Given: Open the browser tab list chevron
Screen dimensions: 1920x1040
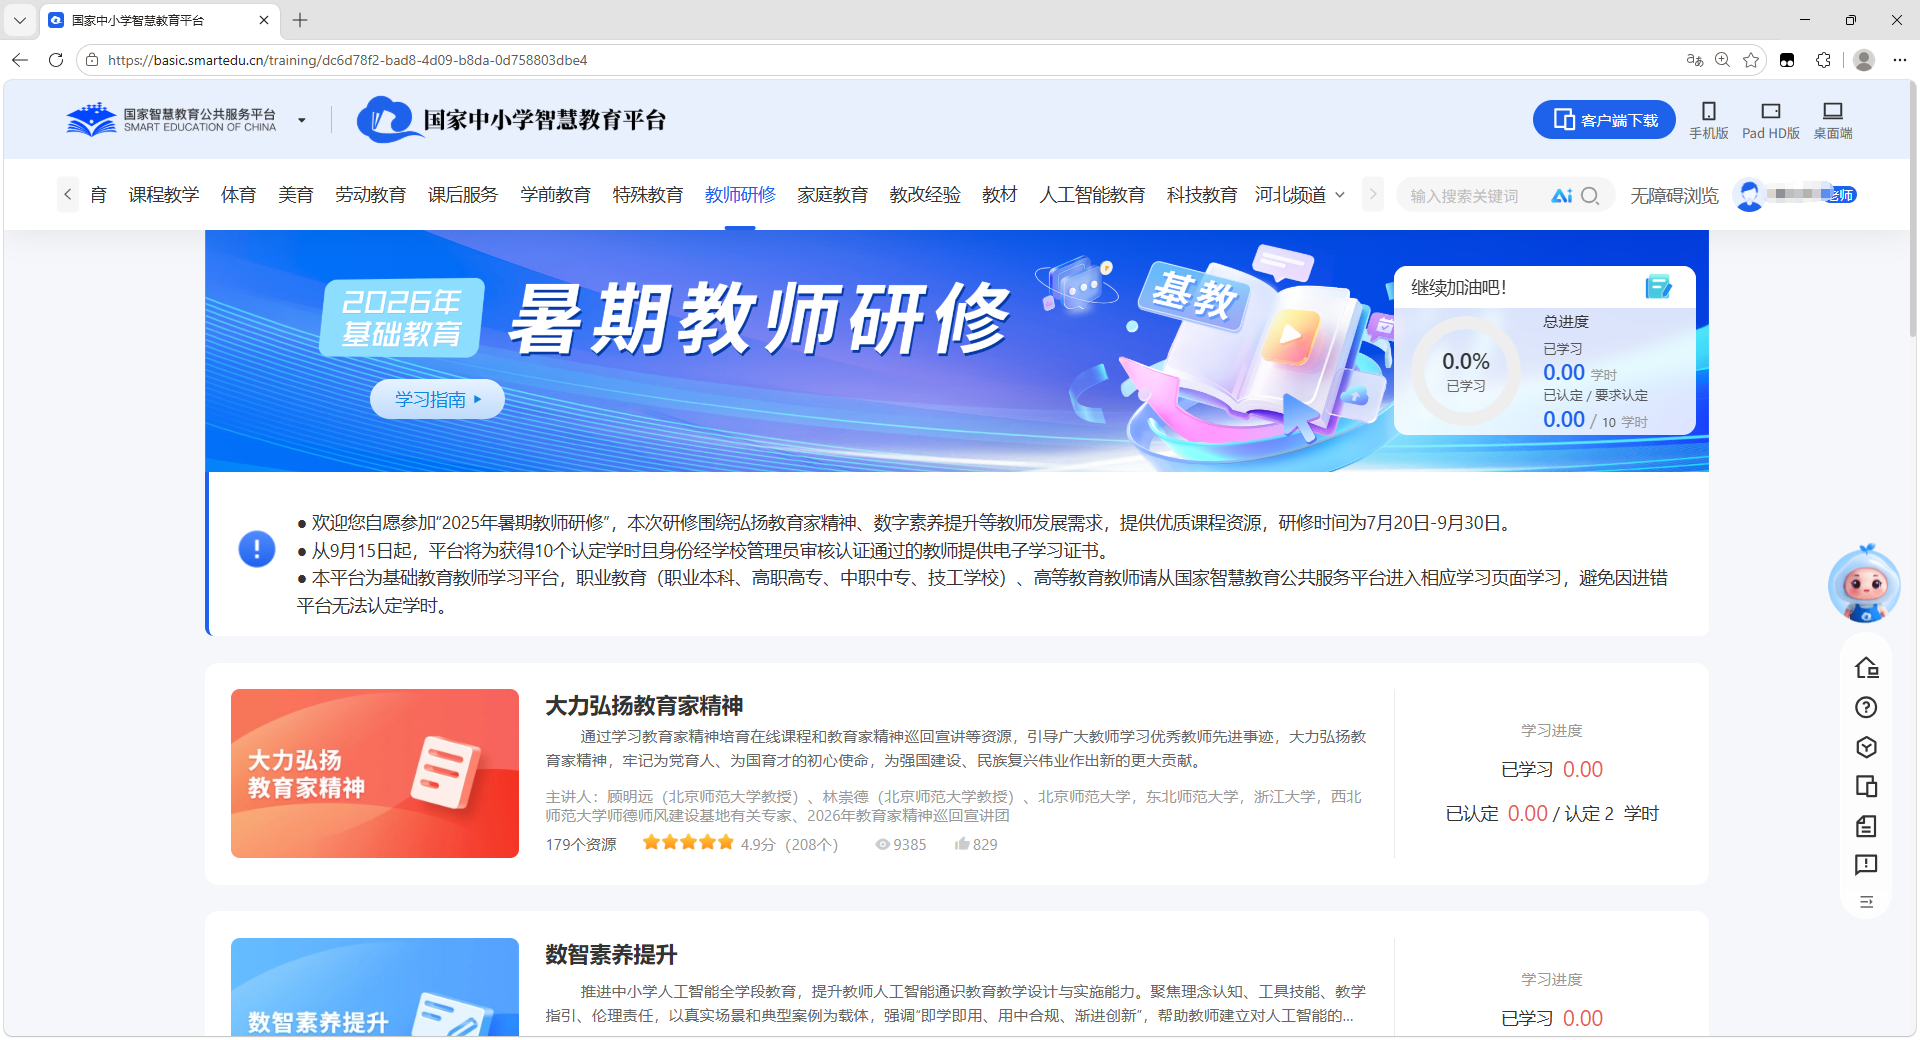Looking at the screenshot, I should [19, 20].
